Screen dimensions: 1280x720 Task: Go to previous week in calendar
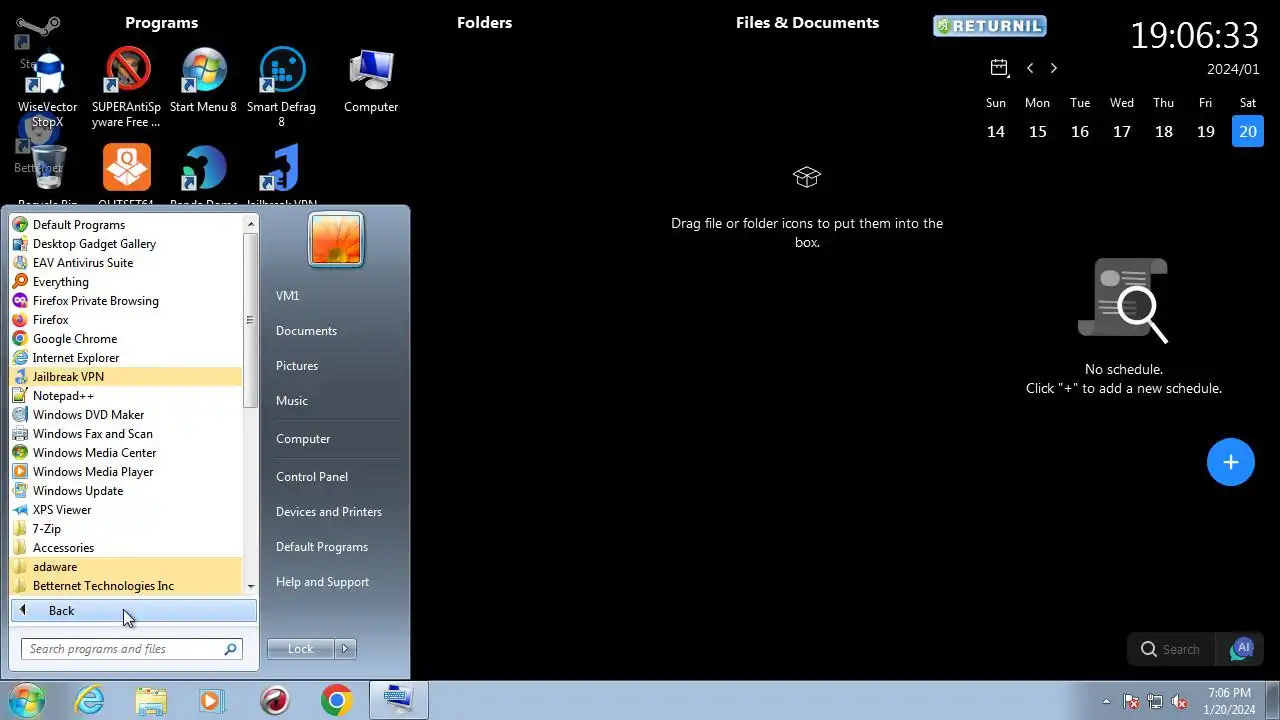point(1030,68)
